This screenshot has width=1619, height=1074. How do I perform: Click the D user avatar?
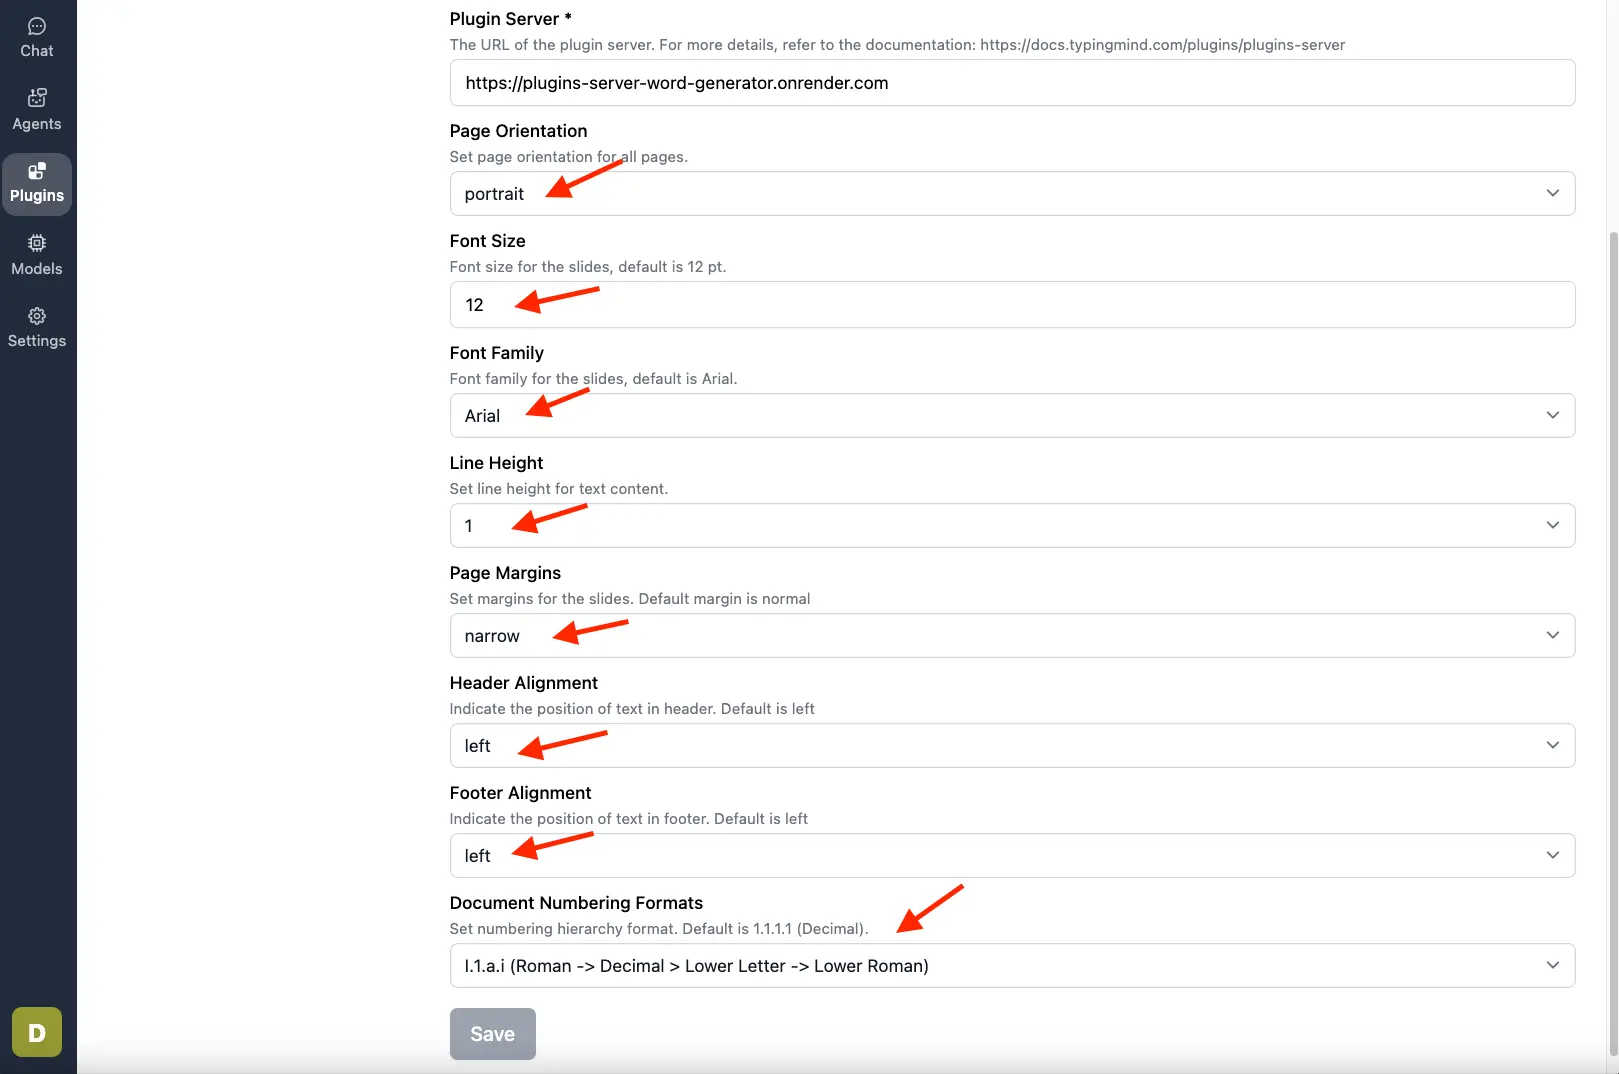coord(37,1032)
